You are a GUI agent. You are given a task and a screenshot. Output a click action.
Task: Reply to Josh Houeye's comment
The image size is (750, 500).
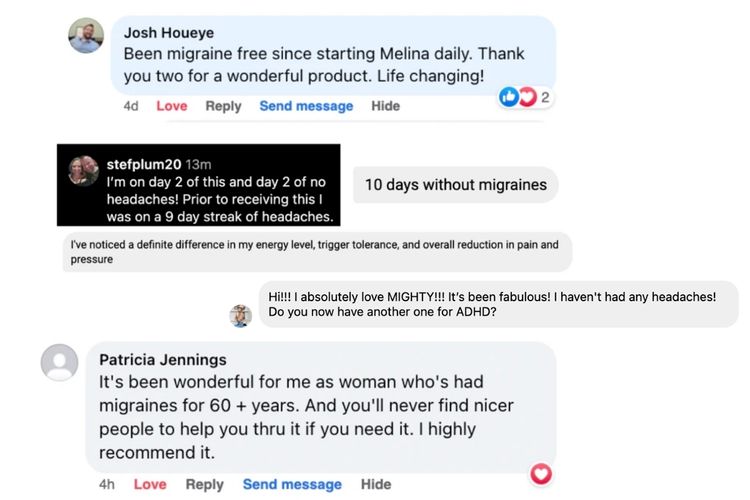(223, 106)
